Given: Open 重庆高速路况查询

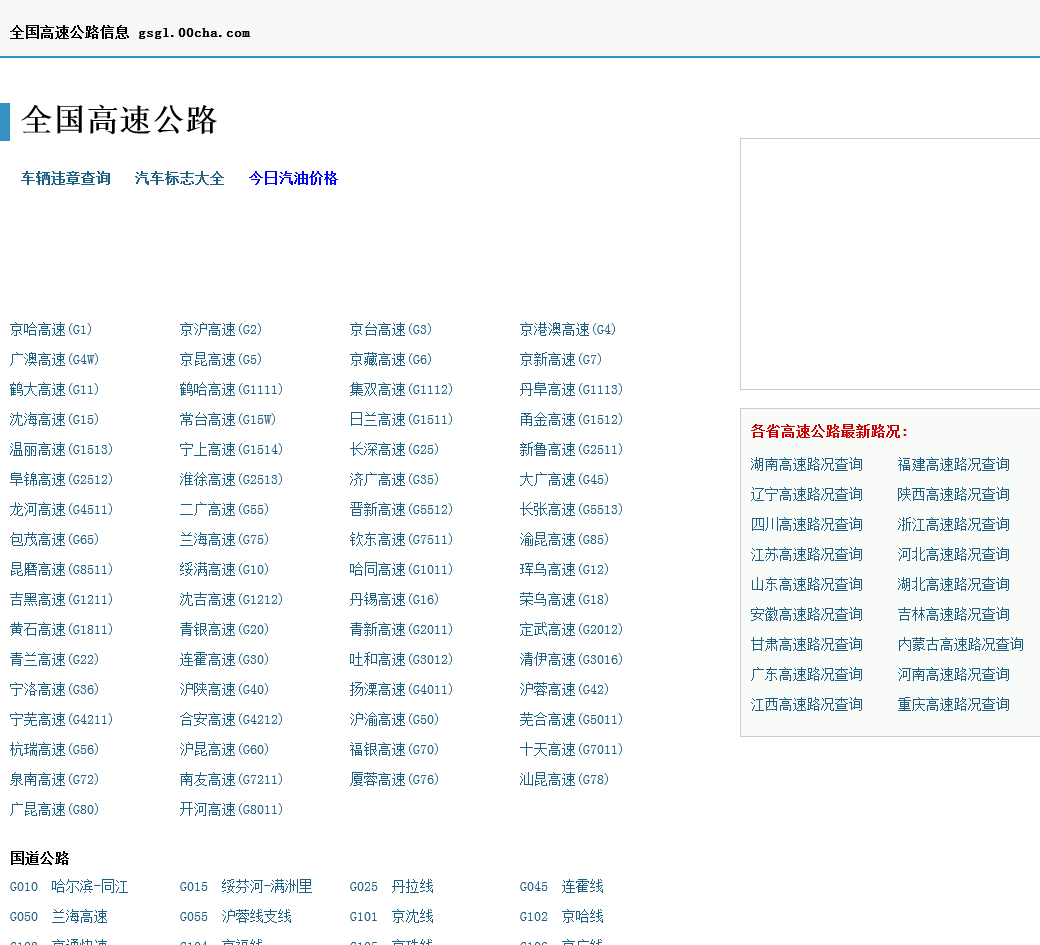Looking at the screenshot, I should pyautogui.click(x=953, y=704).
